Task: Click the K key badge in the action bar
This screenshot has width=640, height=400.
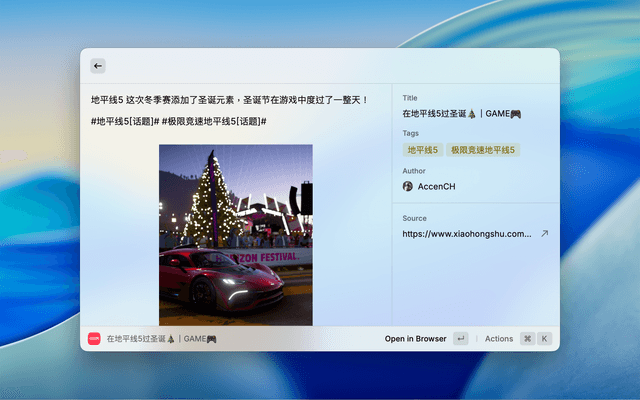Action: (545, 339)
